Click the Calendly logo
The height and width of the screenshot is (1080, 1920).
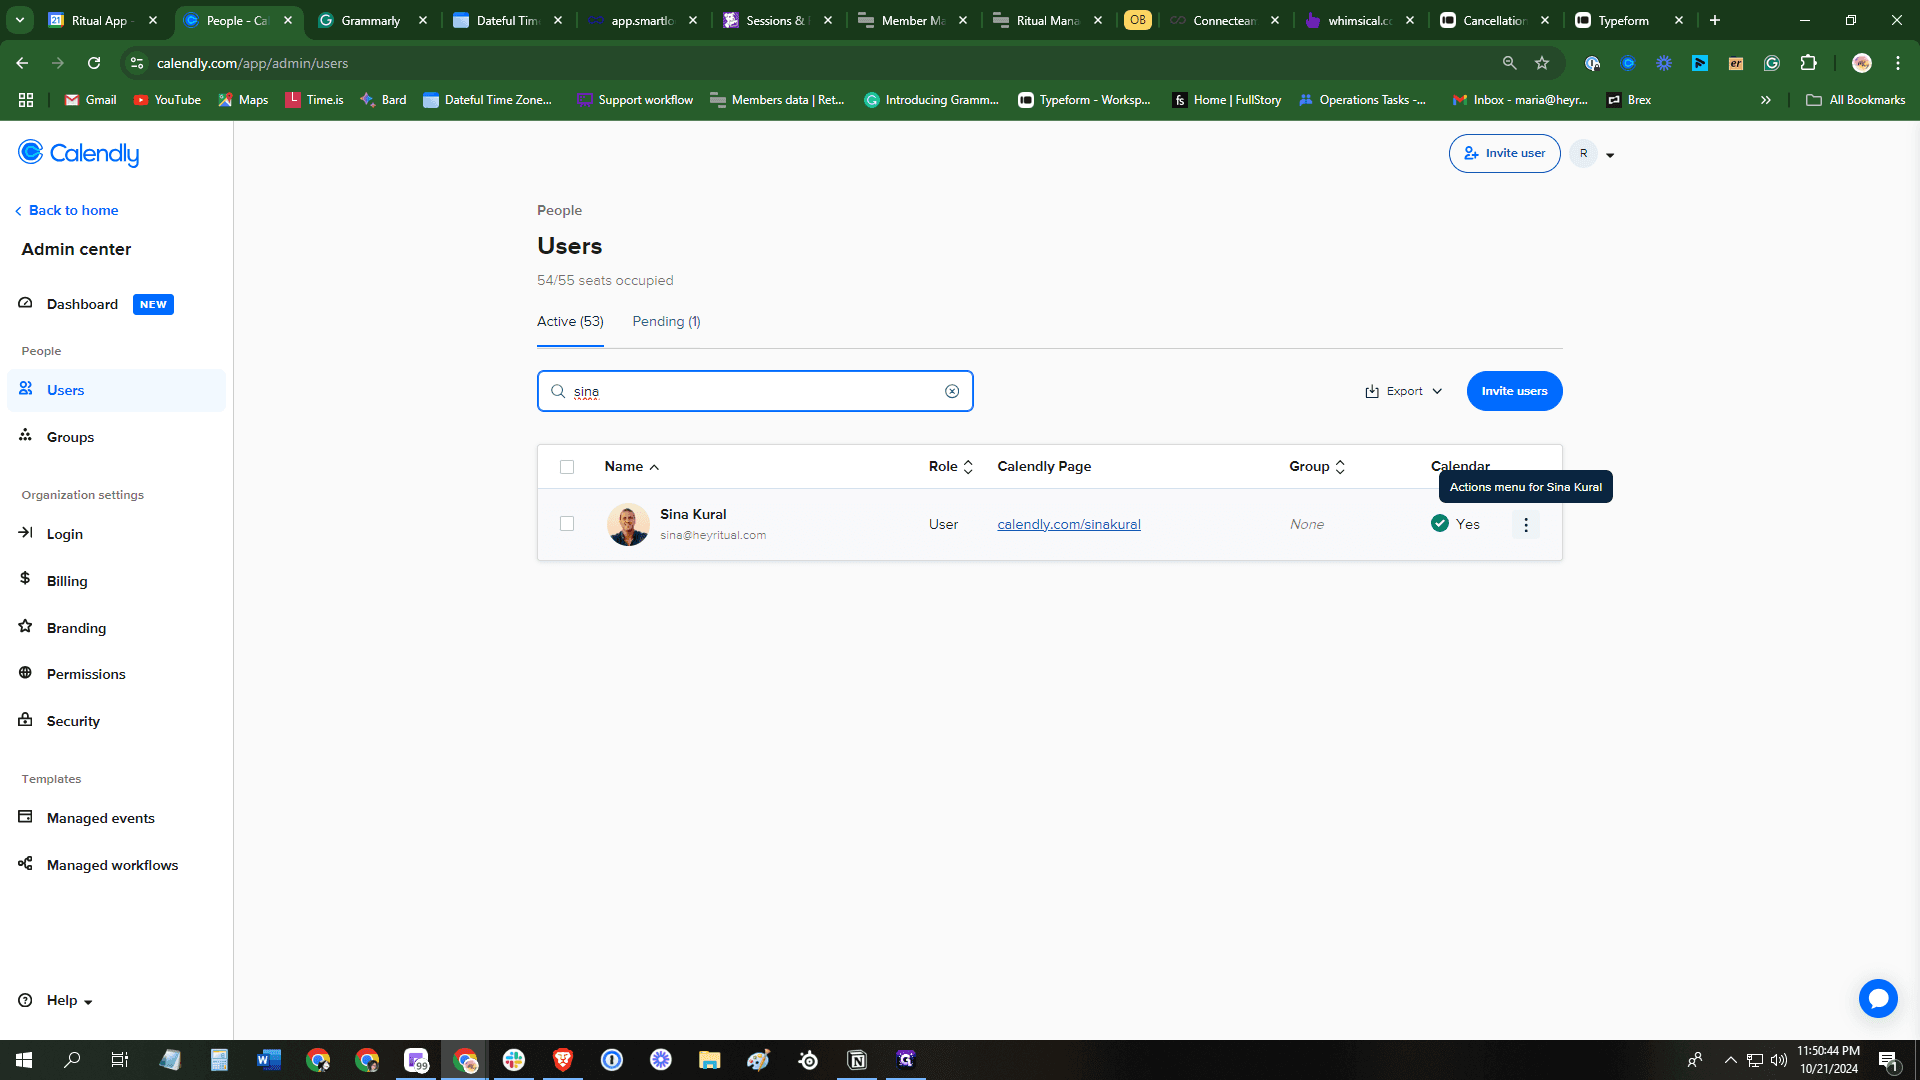pos(79,153)
